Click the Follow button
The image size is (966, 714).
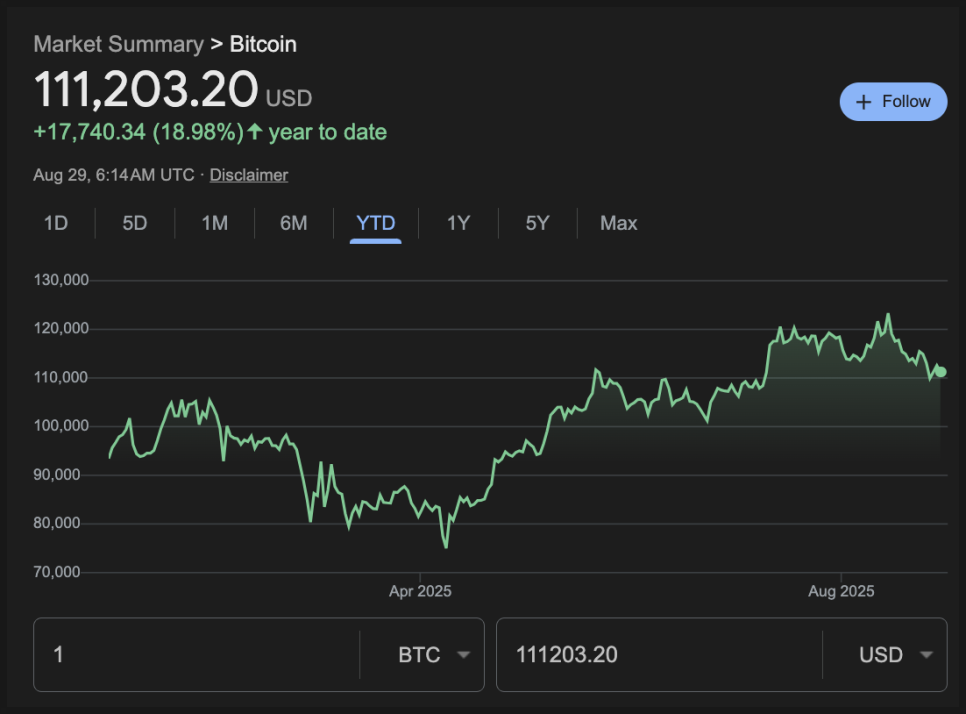[893, 102]
